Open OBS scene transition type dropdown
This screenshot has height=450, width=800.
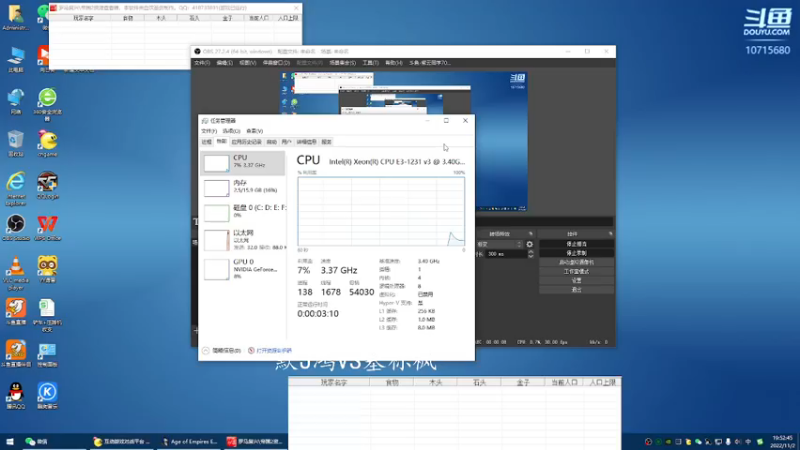coord(500,244)
